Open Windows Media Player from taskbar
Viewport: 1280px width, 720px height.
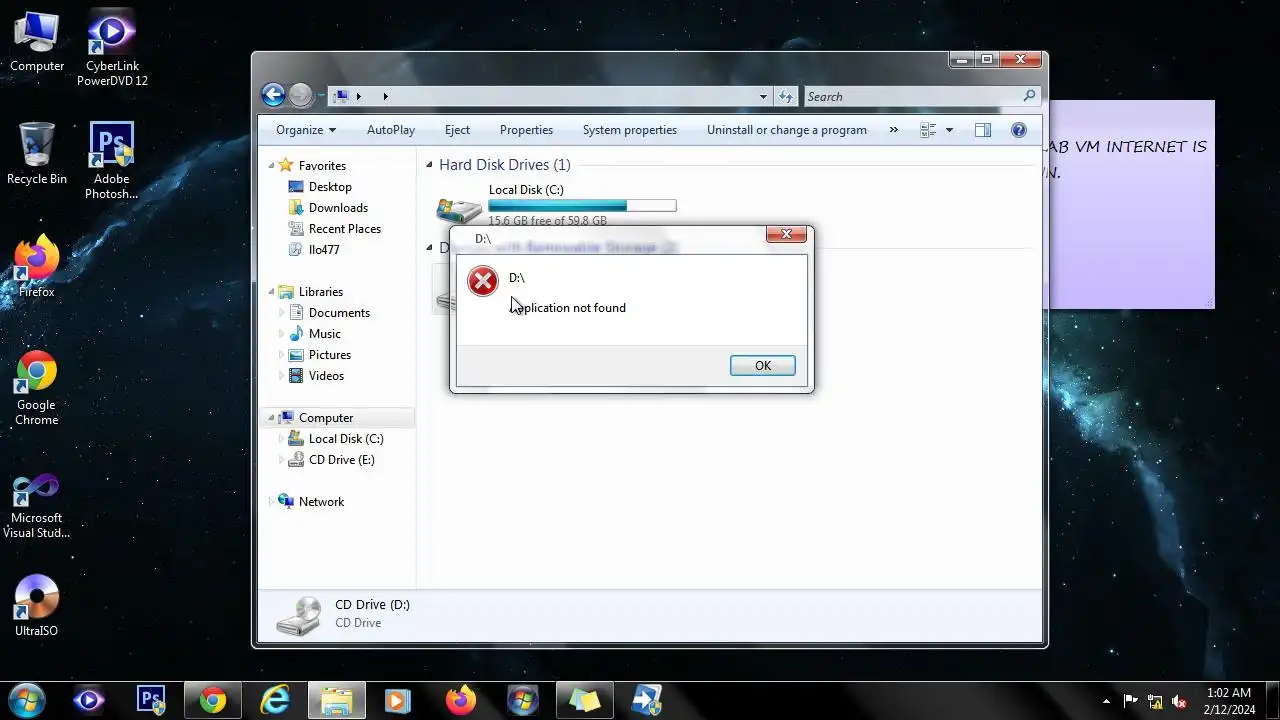pos(399,700)
